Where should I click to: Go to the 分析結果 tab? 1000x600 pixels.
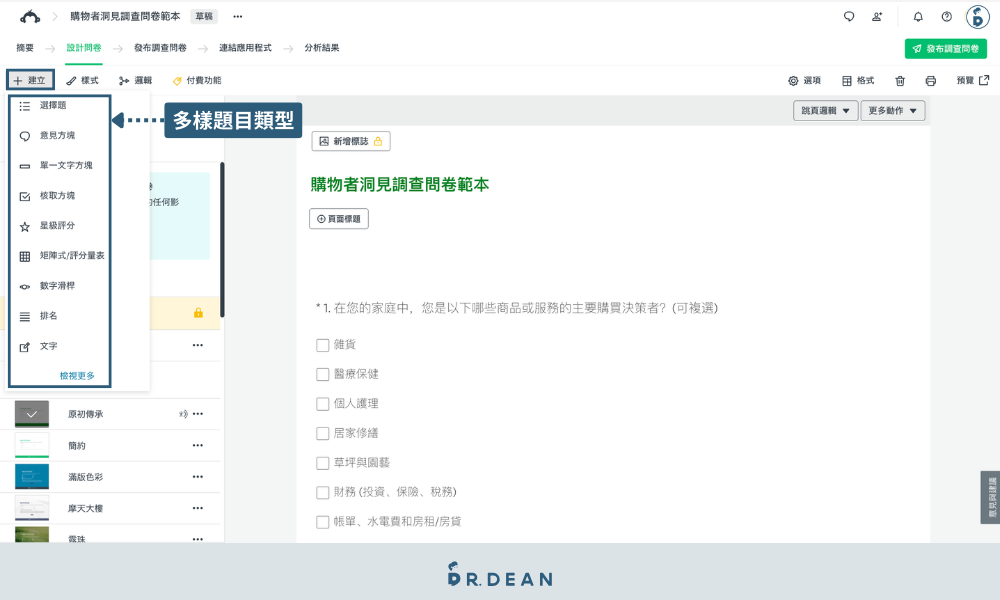(x=321, y=48)
